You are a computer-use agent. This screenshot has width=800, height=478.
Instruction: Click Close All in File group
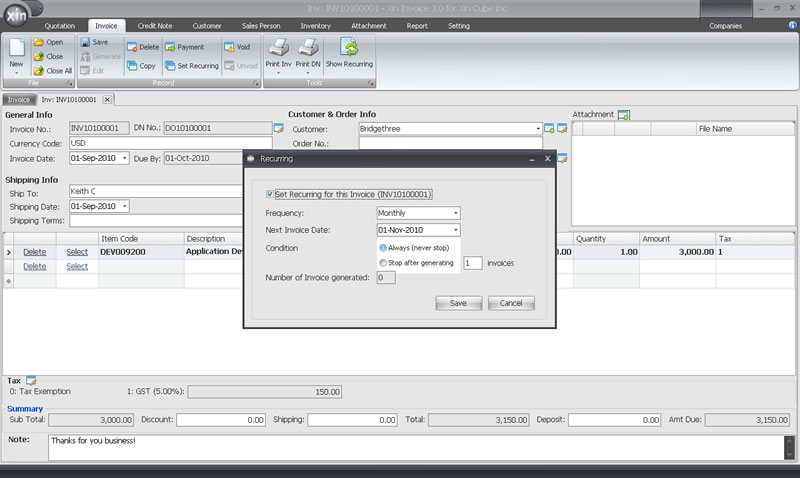point(53,71)
